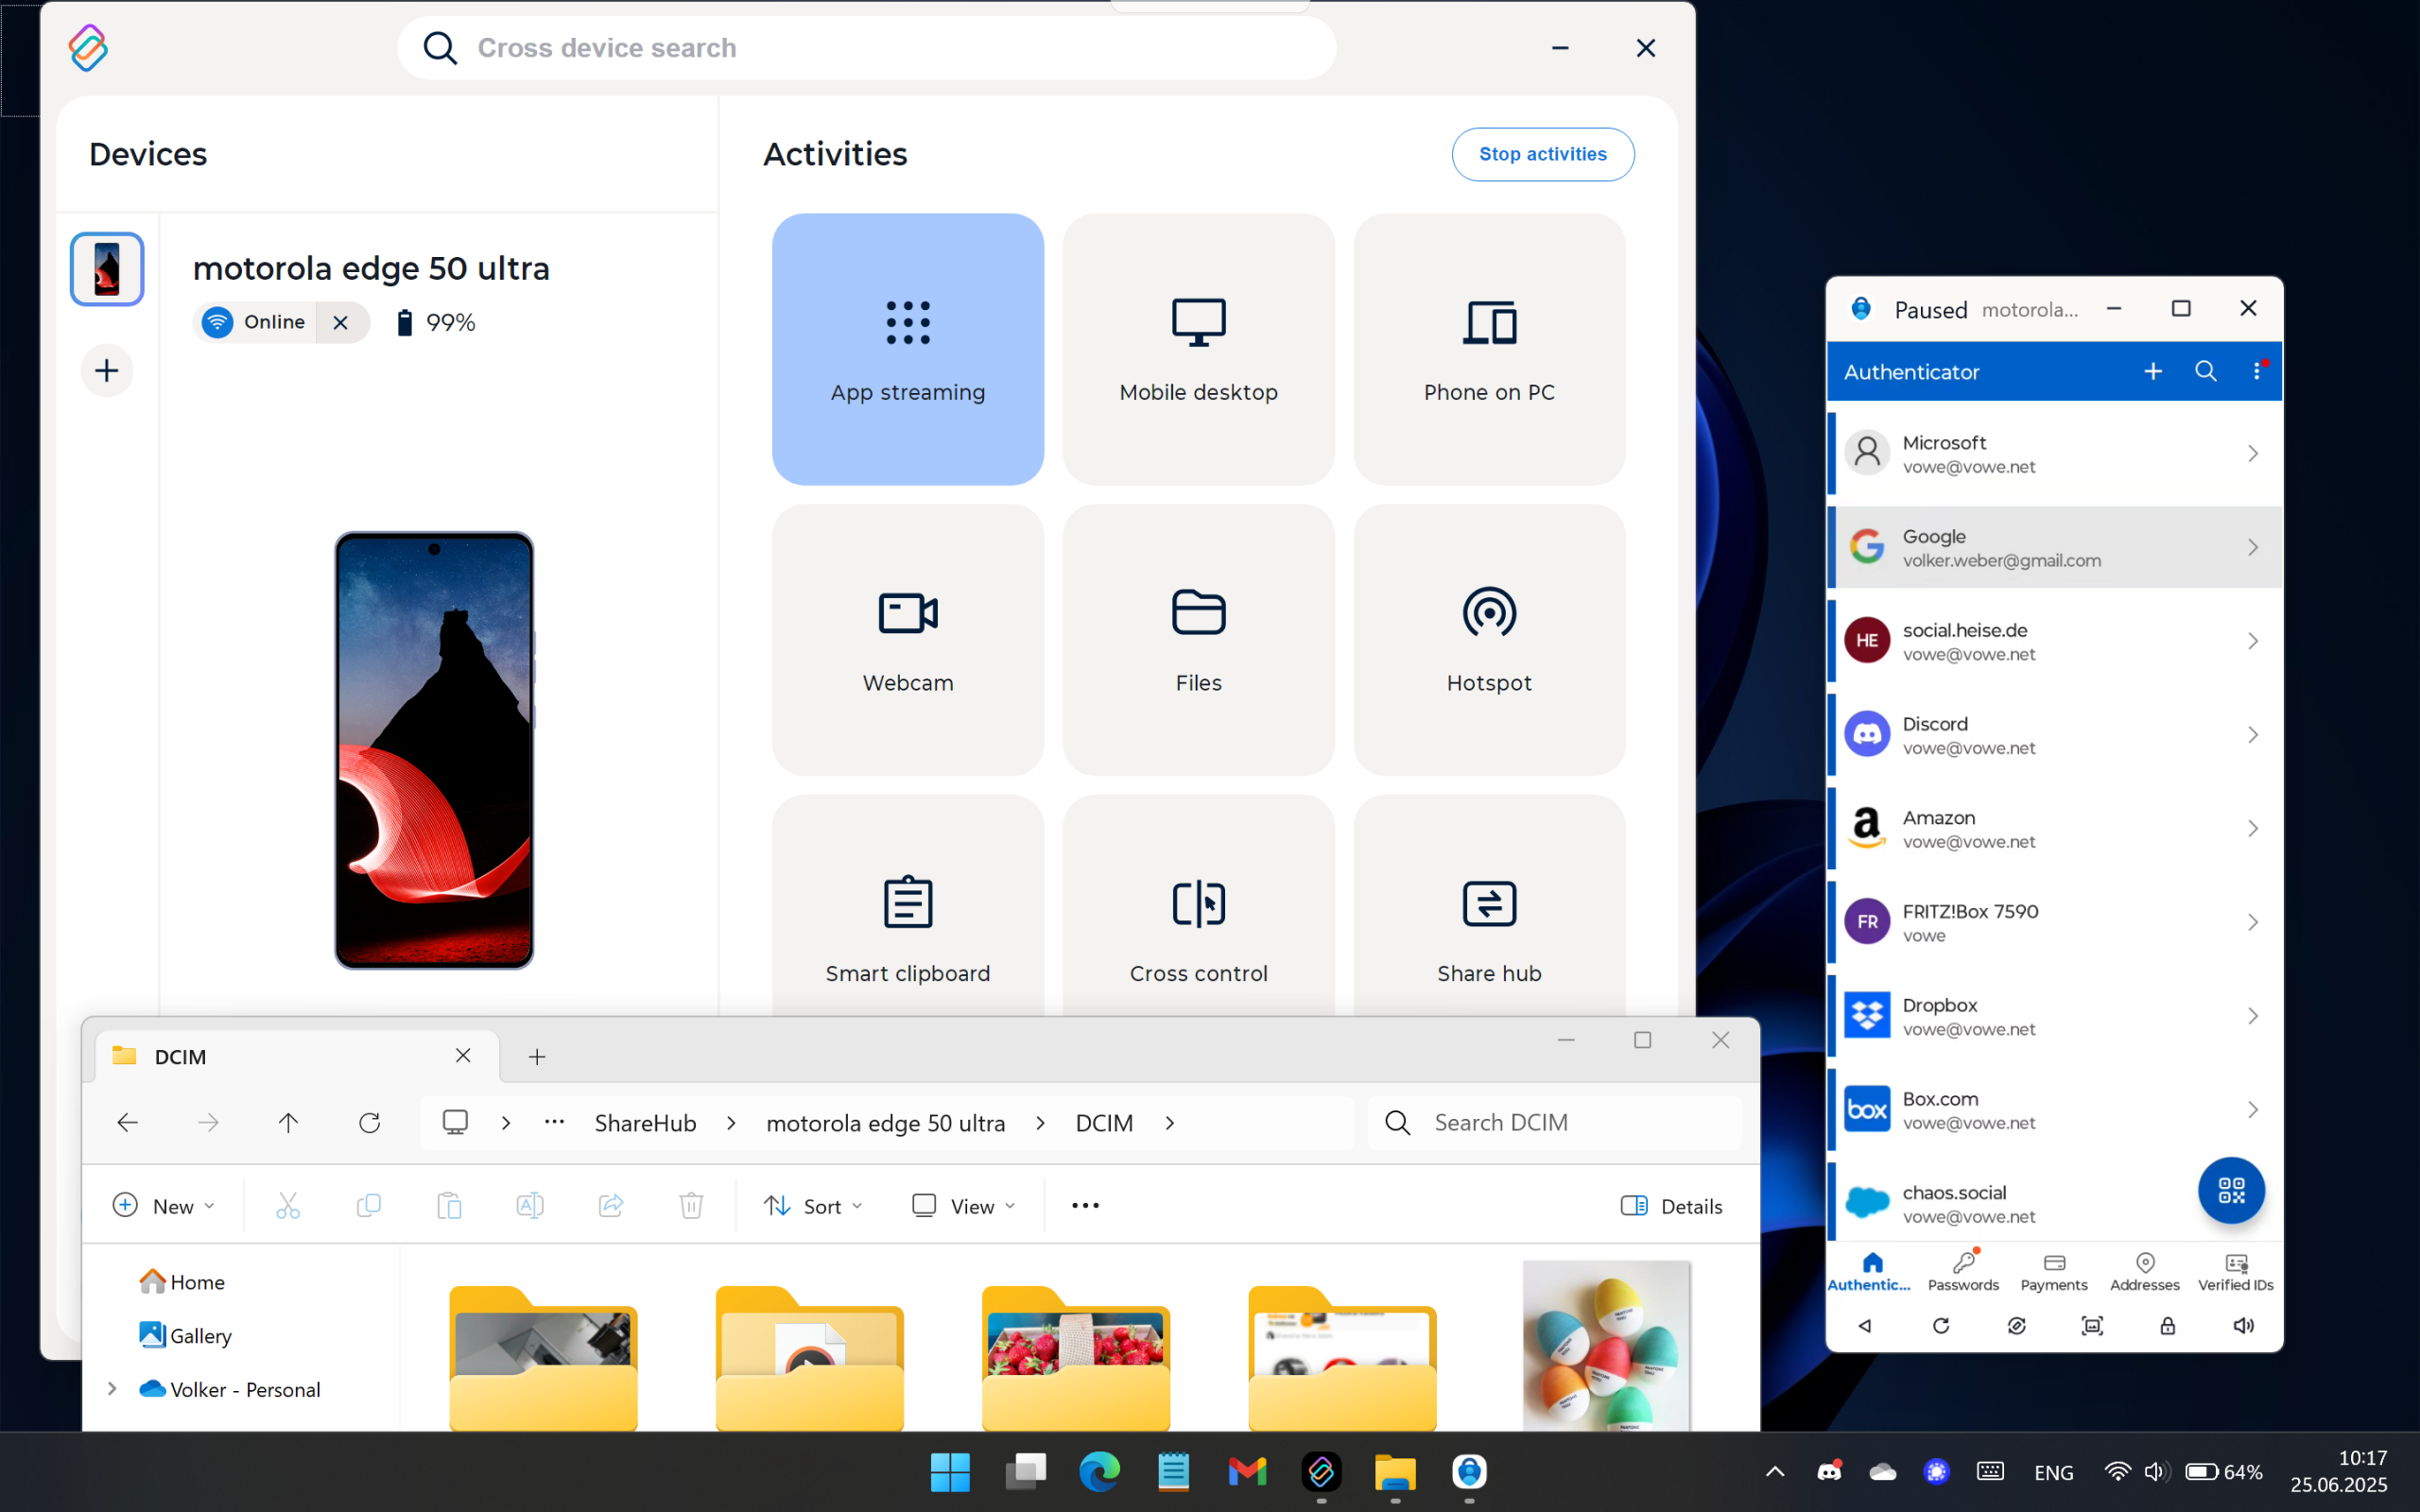Open the Payments tab in Authenticator

2053,1271
